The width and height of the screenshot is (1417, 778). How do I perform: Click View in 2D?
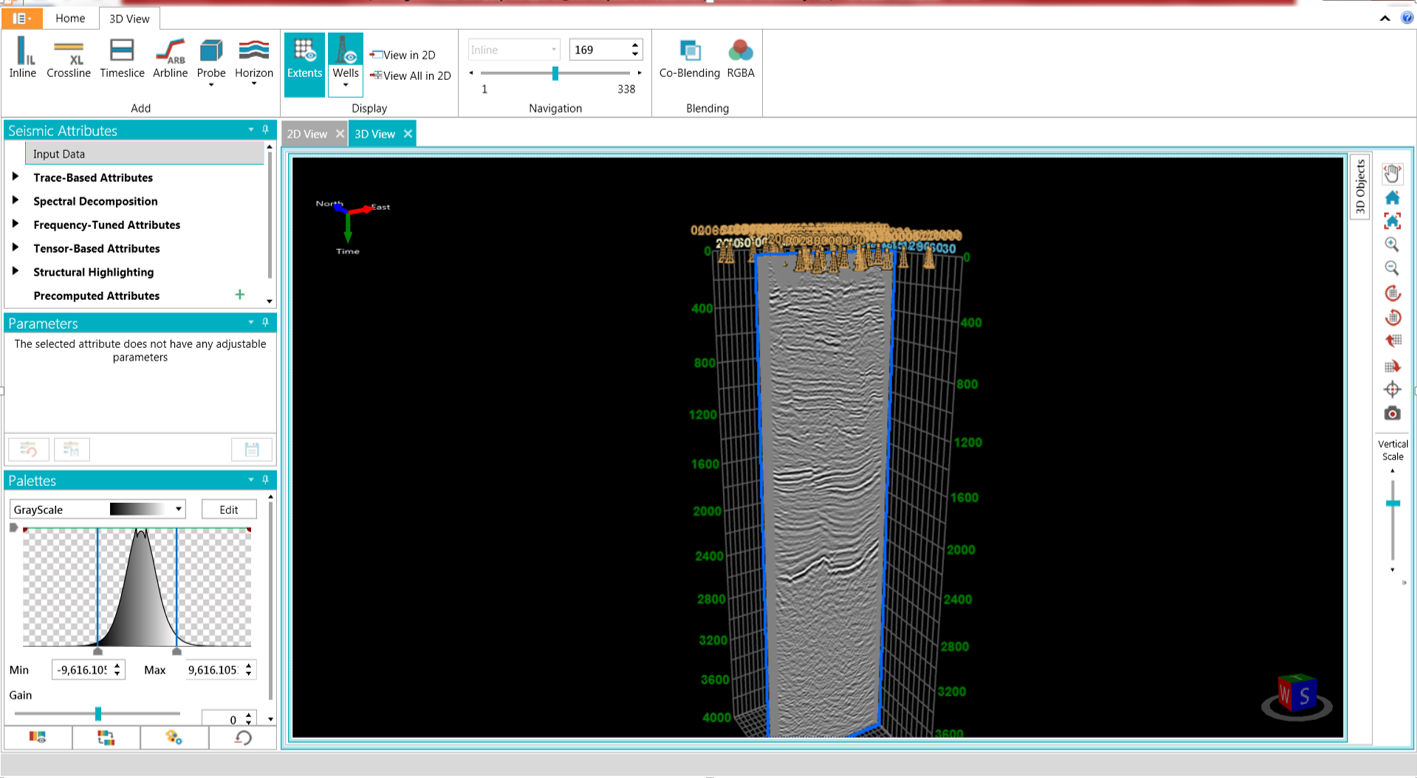tap(402, 55)
